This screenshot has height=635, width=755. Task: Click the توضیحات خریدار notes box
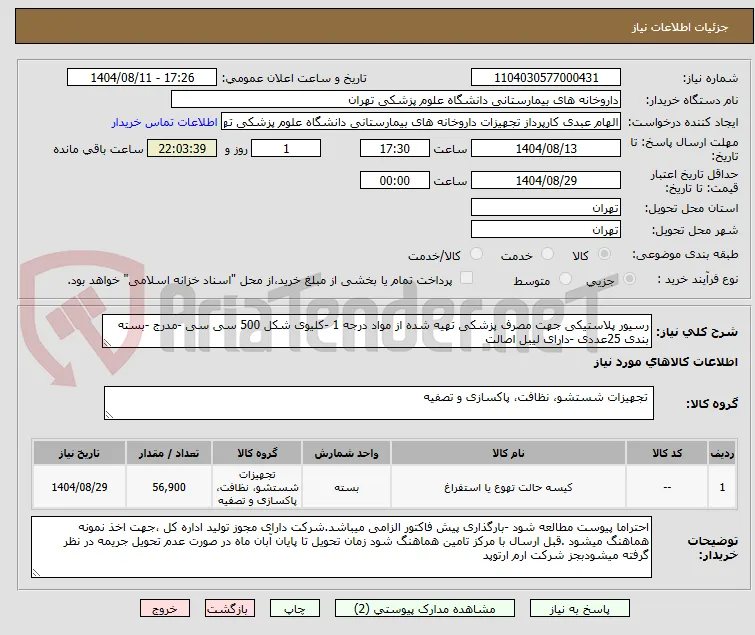point(341,547)
